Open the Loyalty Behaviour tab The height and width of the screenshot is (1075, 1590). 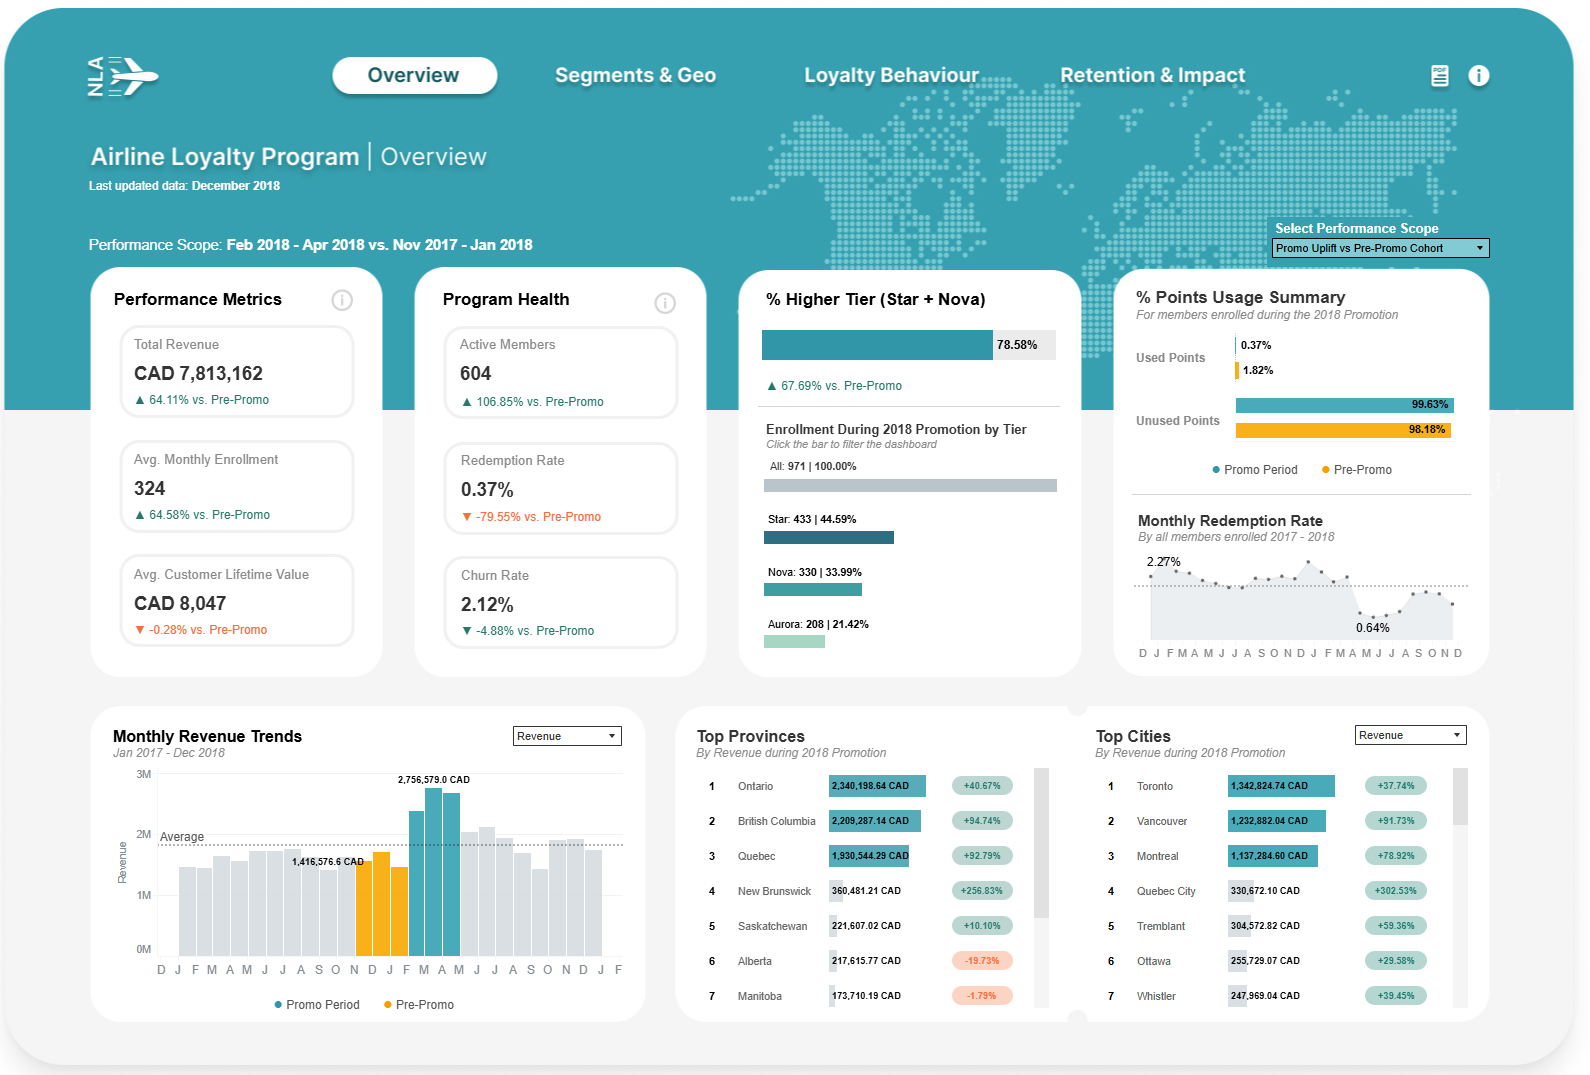click(x=891, y=76)
